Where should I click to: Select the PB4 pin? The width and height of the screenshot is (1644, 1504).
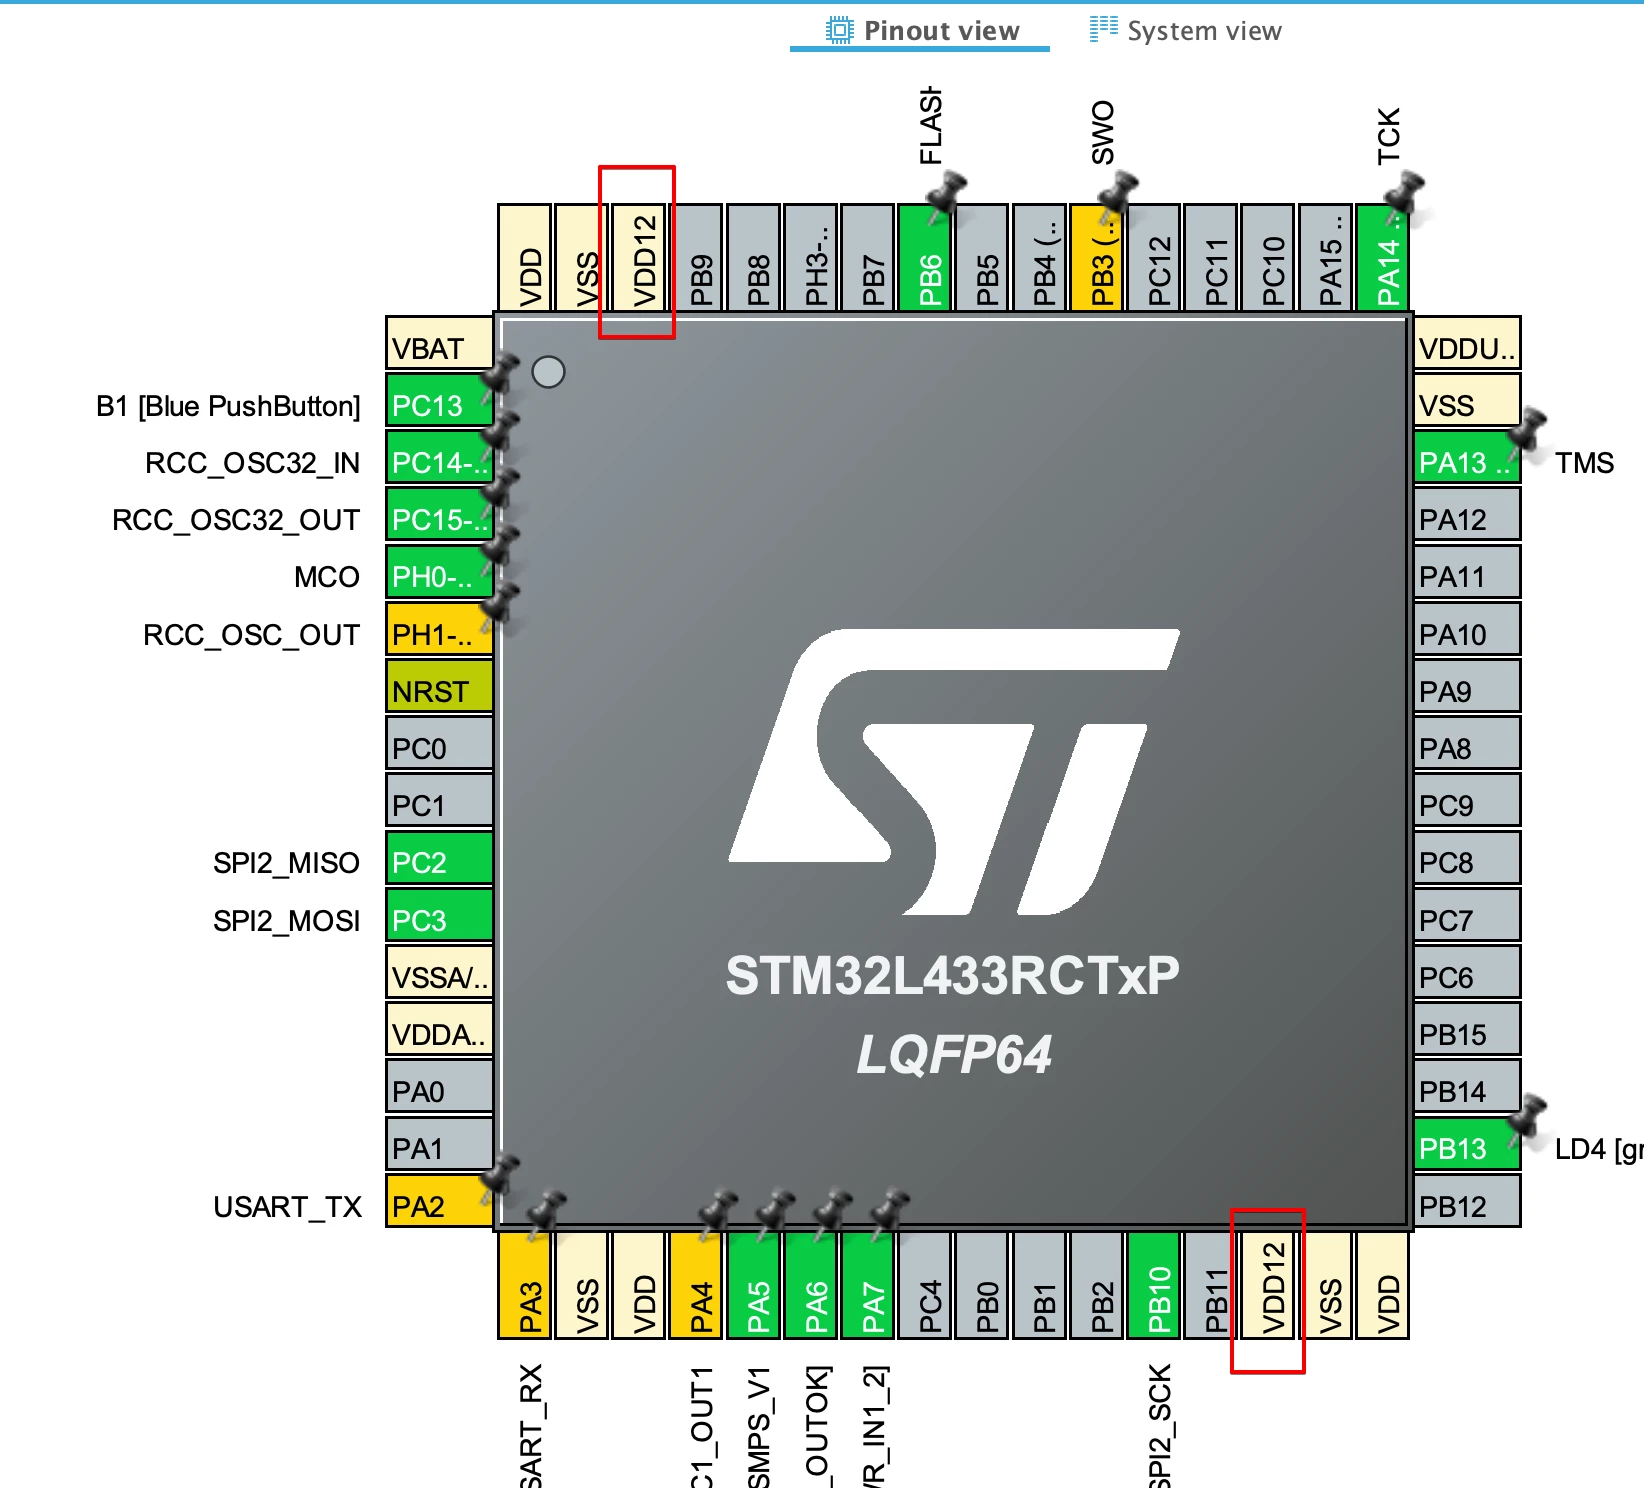pos(1039,257)
